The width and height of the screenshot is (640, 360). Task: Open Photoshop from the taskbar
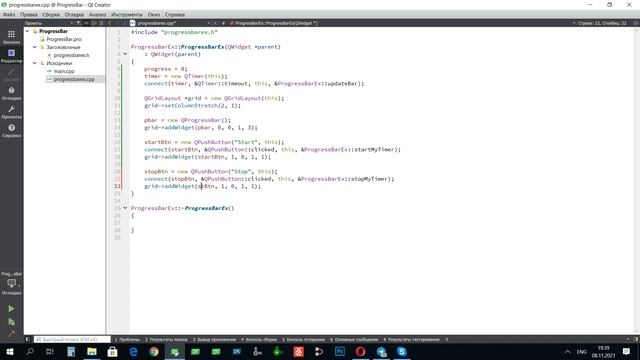(x=340, y=351)
